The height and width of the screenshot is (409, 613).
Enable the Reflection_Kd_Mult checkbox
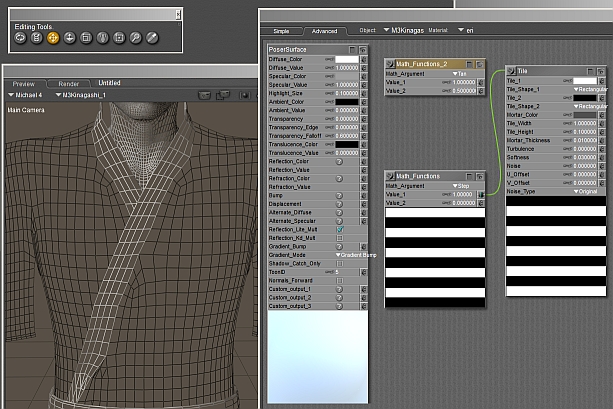(340, 238)
